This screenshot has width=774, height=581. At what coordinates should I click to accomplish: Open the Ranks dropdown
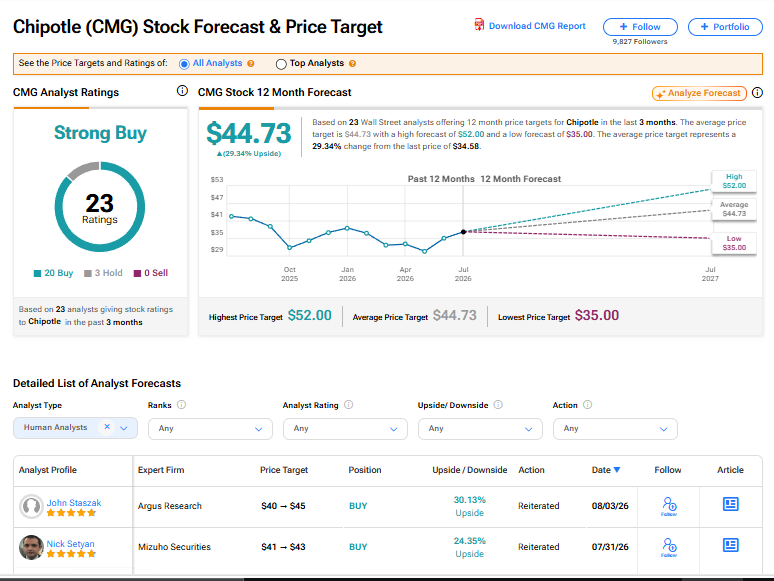coord(210,429)
